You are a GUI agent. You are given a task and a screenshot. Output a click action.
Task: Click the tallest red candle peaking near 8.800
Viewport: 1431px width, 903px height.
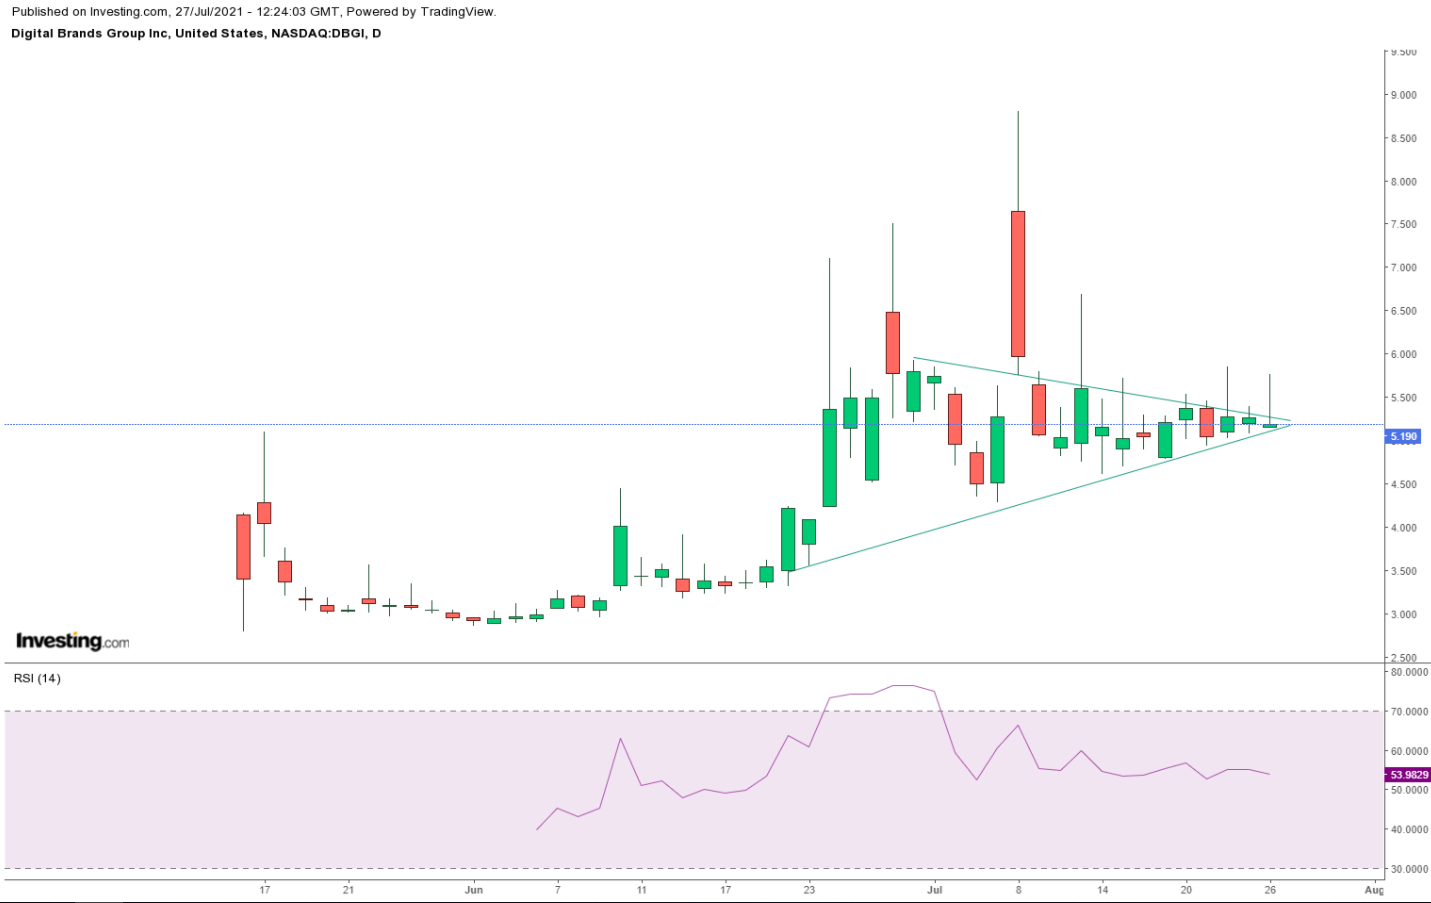pos(1018,283)
